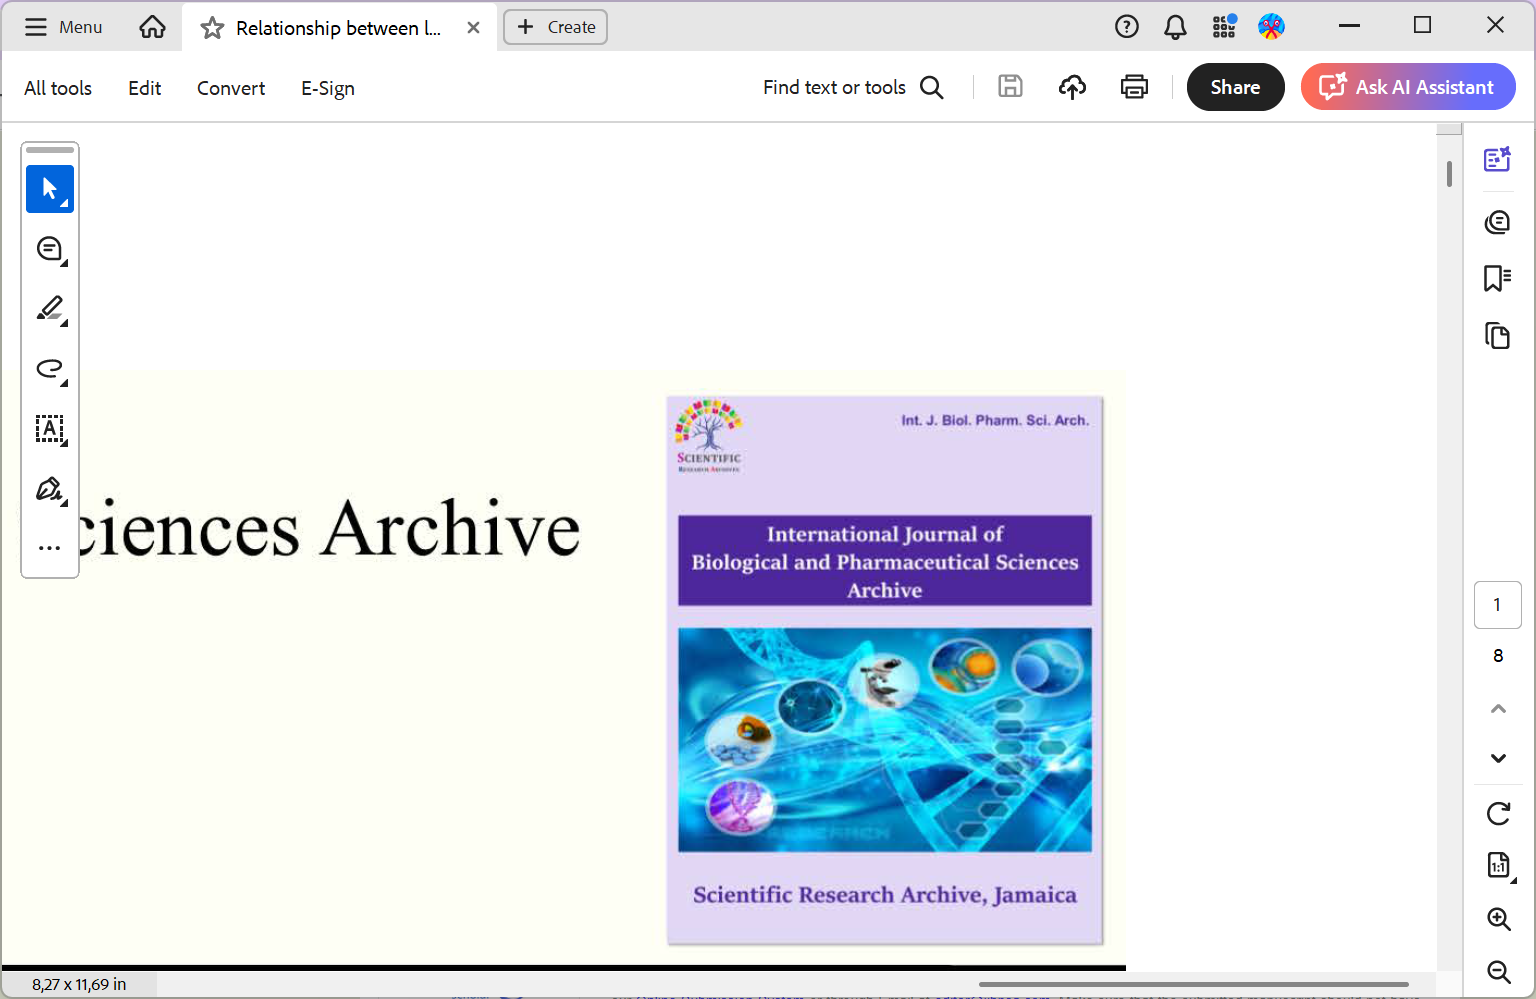Click Find text or tools search
The height and width of the screenshot is (999, 1536).
[853, 87]
